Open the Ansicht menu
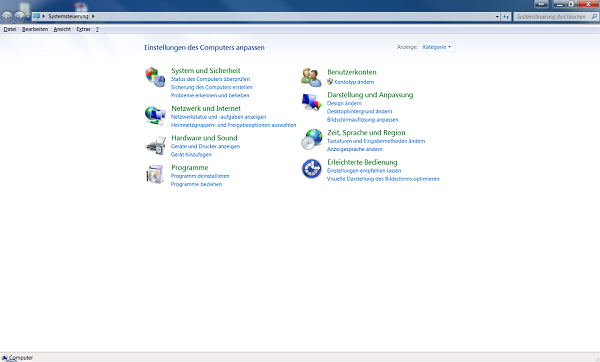600x362 pixels. (62, 29)
